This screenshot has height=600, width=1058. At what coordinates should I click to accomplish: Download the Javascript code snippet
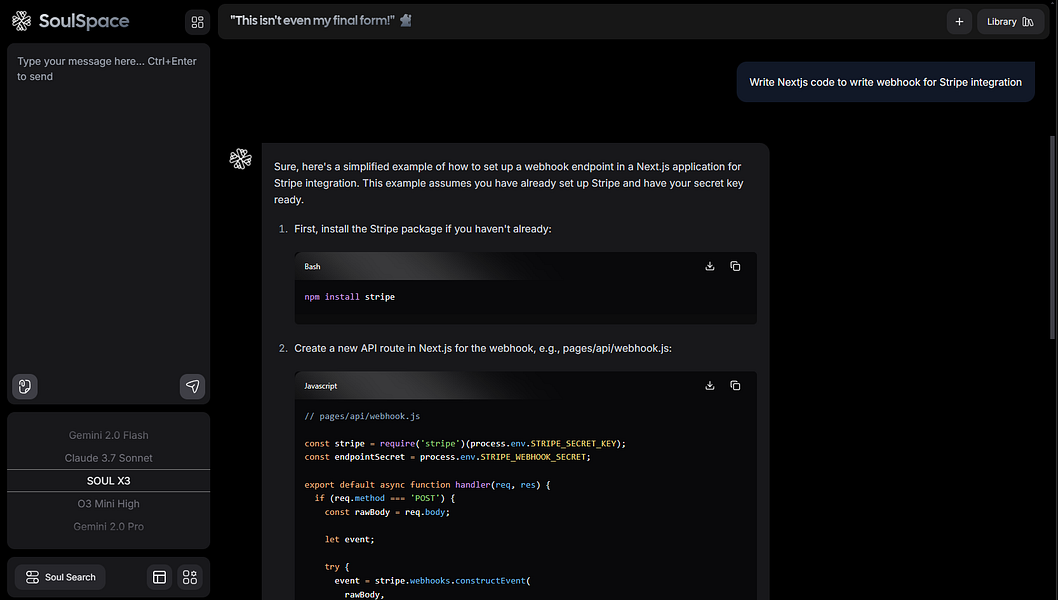tap(710, 385)
